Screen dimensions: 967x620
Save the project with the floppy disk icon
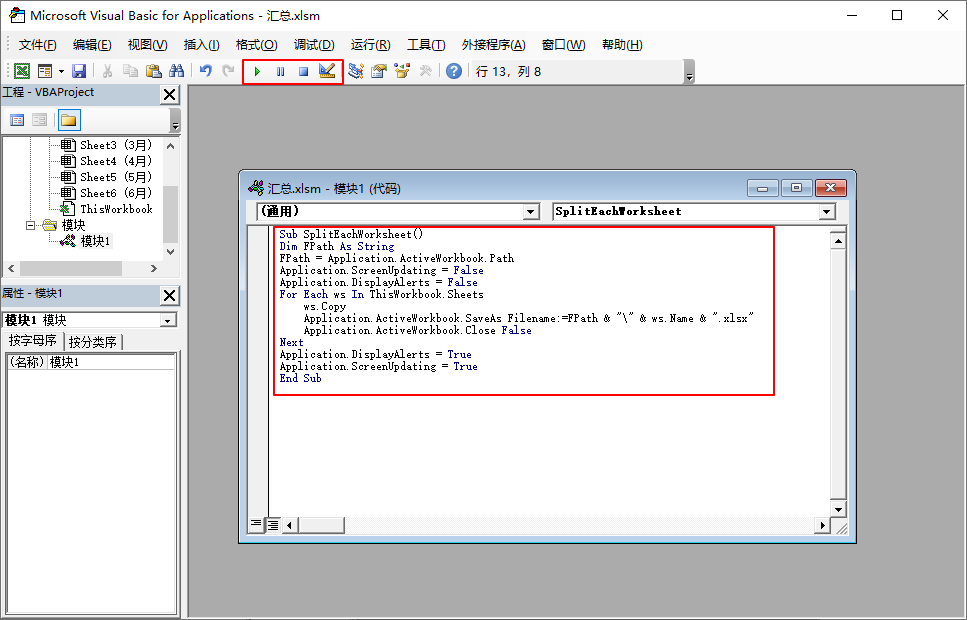pos(79,71)
